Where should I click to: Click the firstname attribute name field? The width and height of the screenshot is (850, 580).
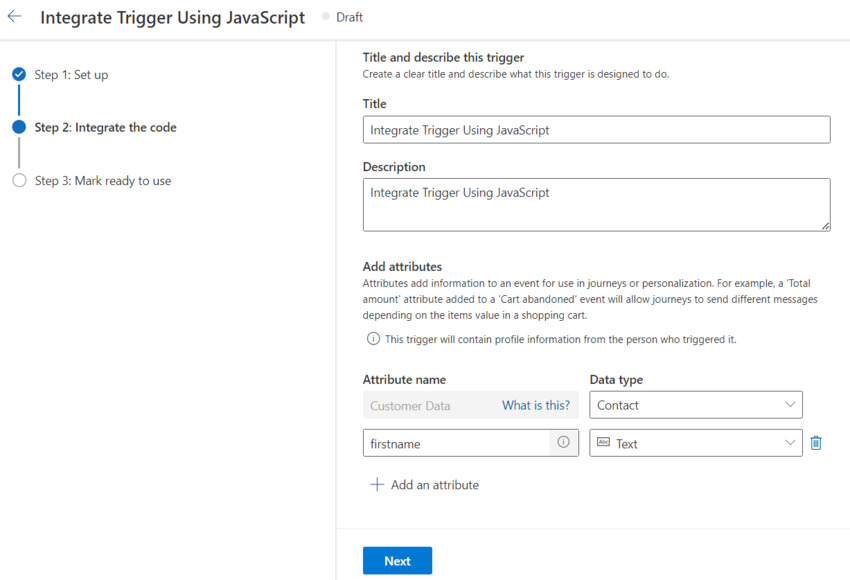pyautogui.click(x=456, y=443)
